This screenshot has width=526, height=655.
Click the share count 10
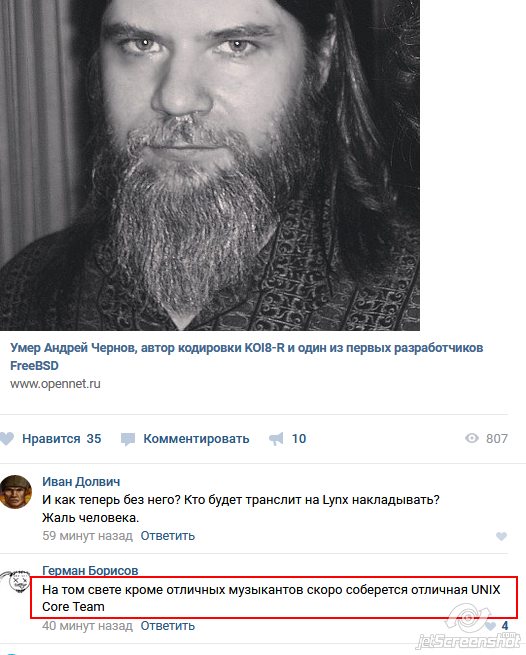[x=299, y=439]
